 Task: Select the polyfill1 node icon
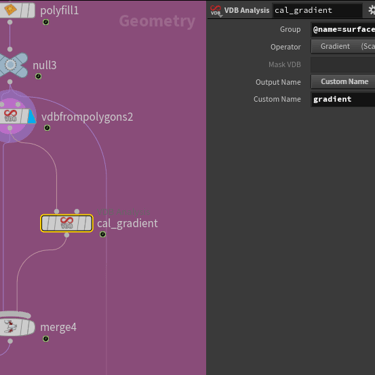click(17, 10)
